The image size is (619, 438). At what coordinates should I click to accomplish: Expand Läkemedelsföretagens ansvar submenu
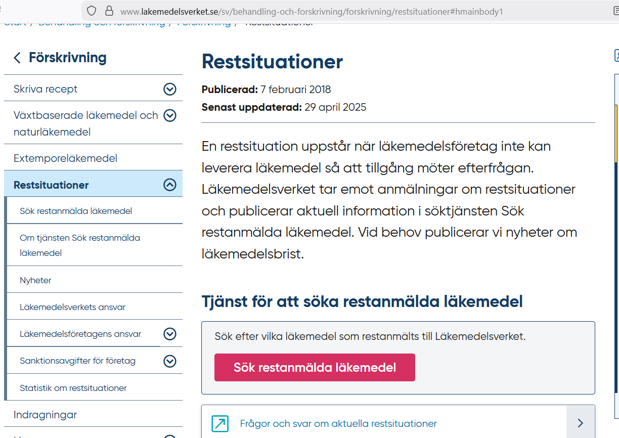pyautogui.click(x=170, y=334)
